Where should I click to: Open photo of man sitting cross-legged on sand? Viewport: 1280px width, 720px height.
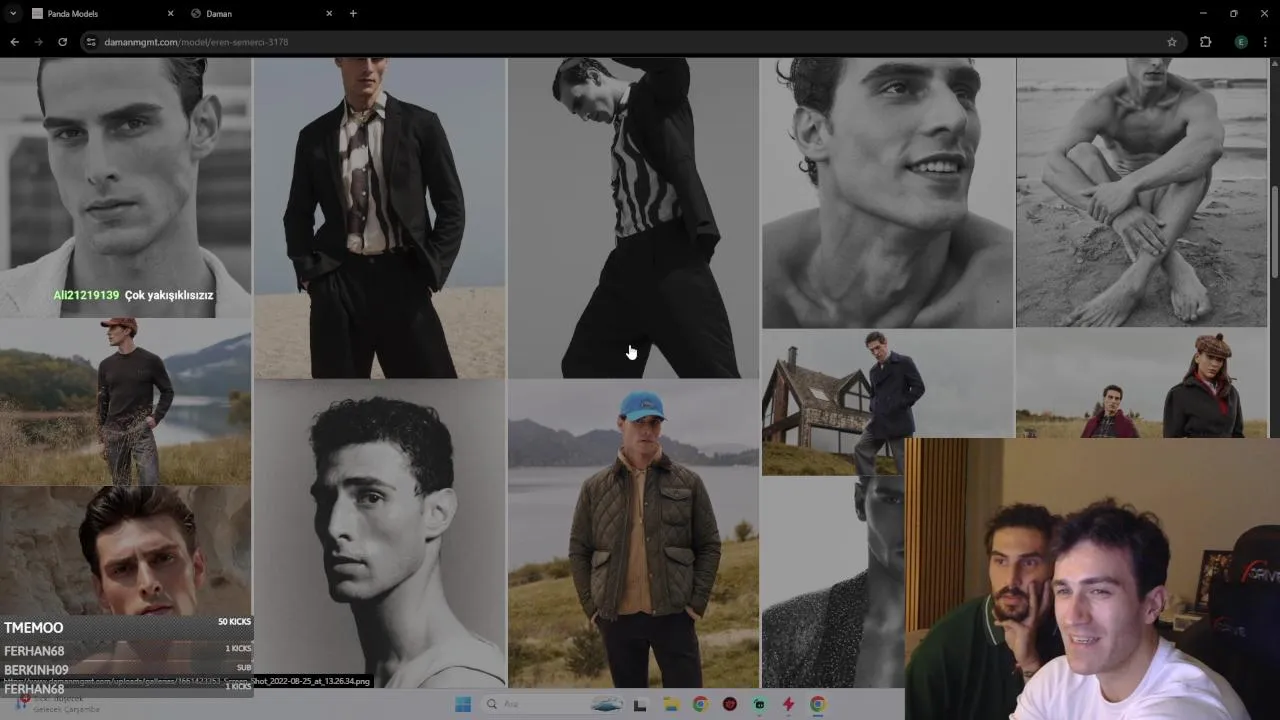tap(1141, 192)
